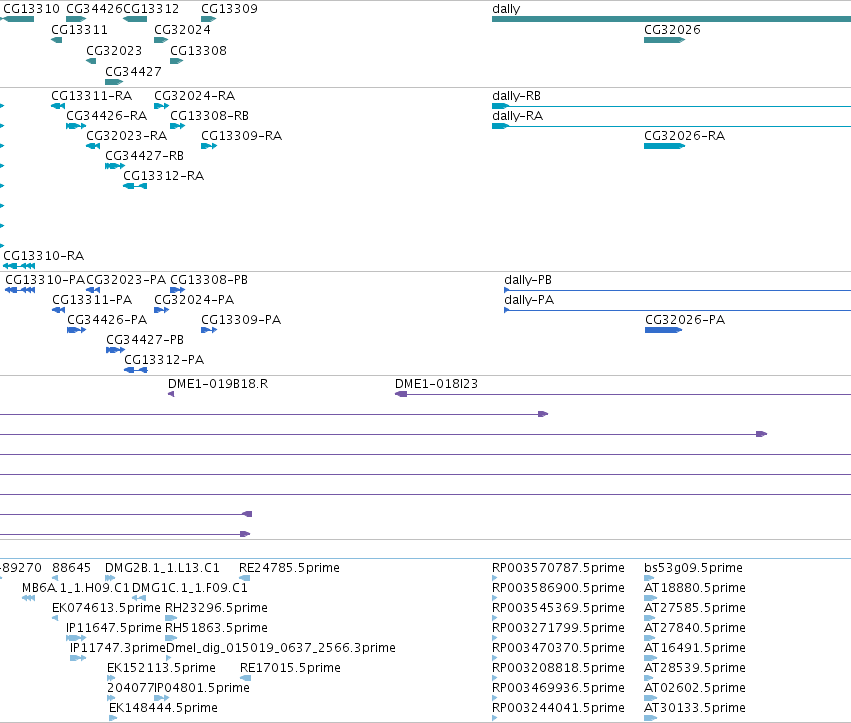Select EST DMG1C.1_1.F09.C1
The image size is (851, 723).
click(139, 598)
